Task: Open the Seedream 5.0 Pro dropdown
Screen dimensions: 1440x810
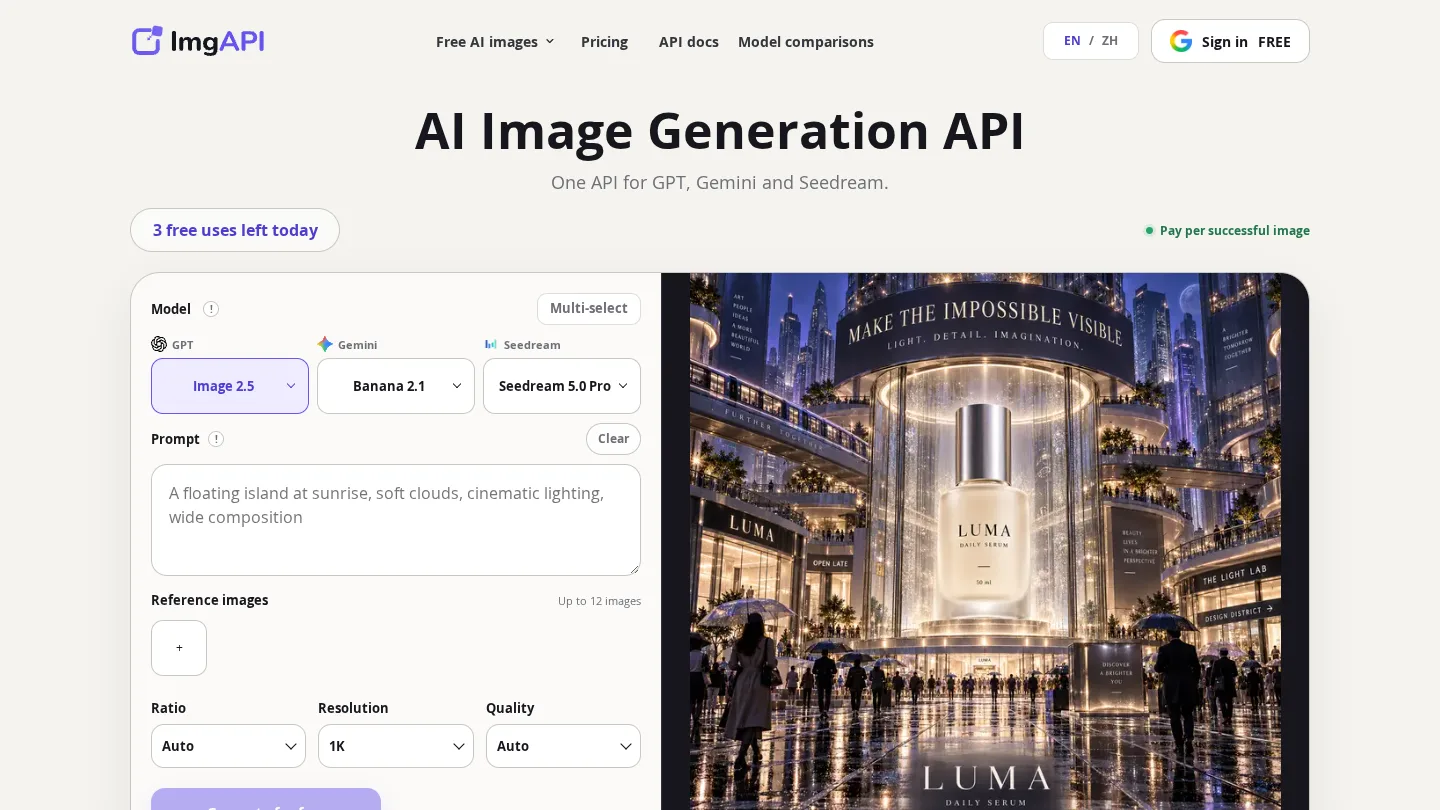Action: (x=562, y=386)
